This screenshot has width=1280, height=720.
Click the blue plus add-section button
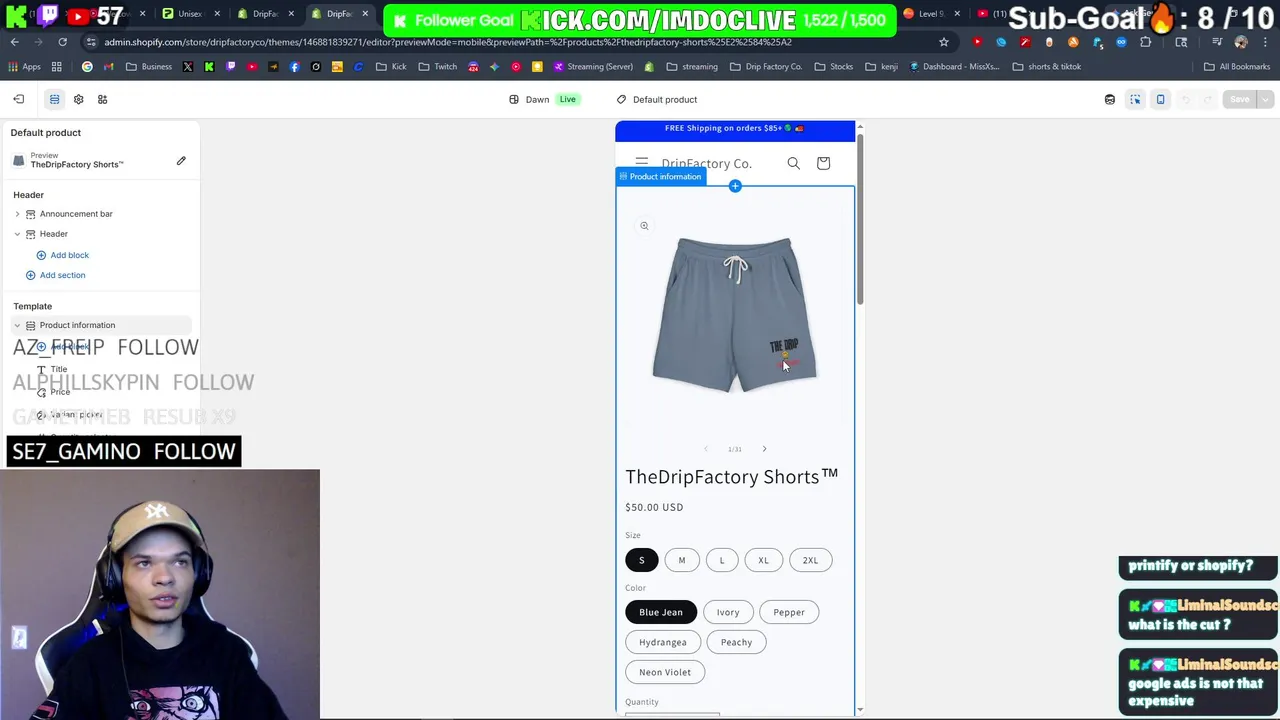click(735, 186)
